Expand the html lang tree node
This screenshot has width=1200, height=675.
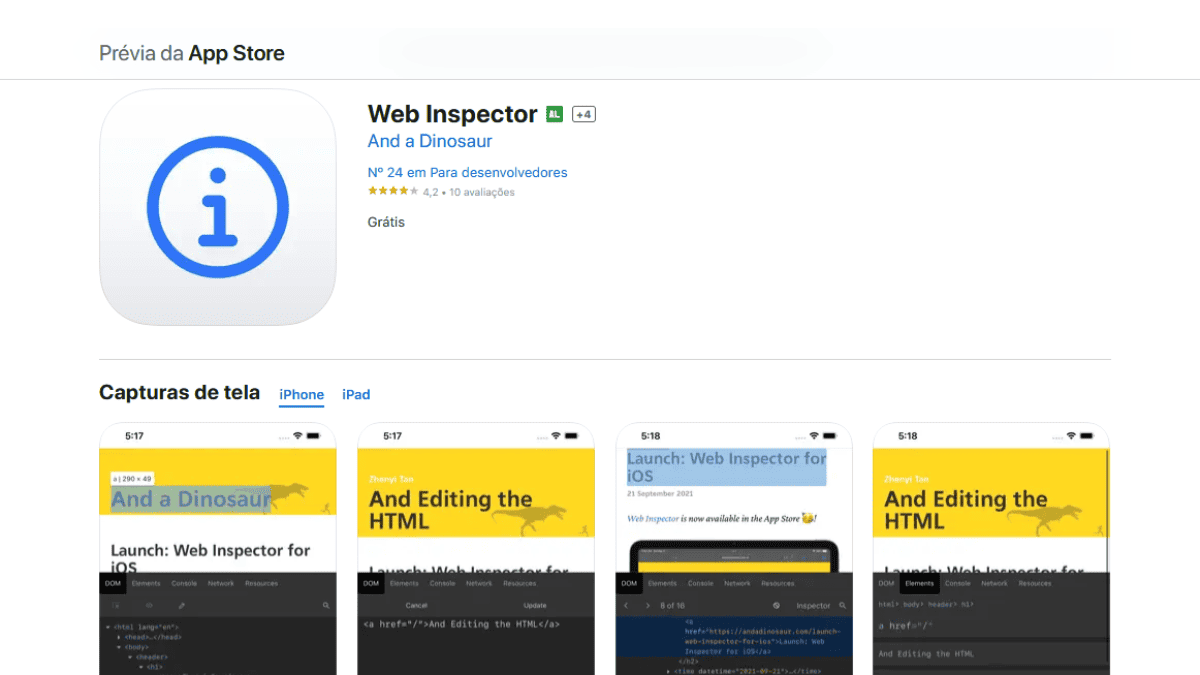pyautogui.click(x=108, y=627)
